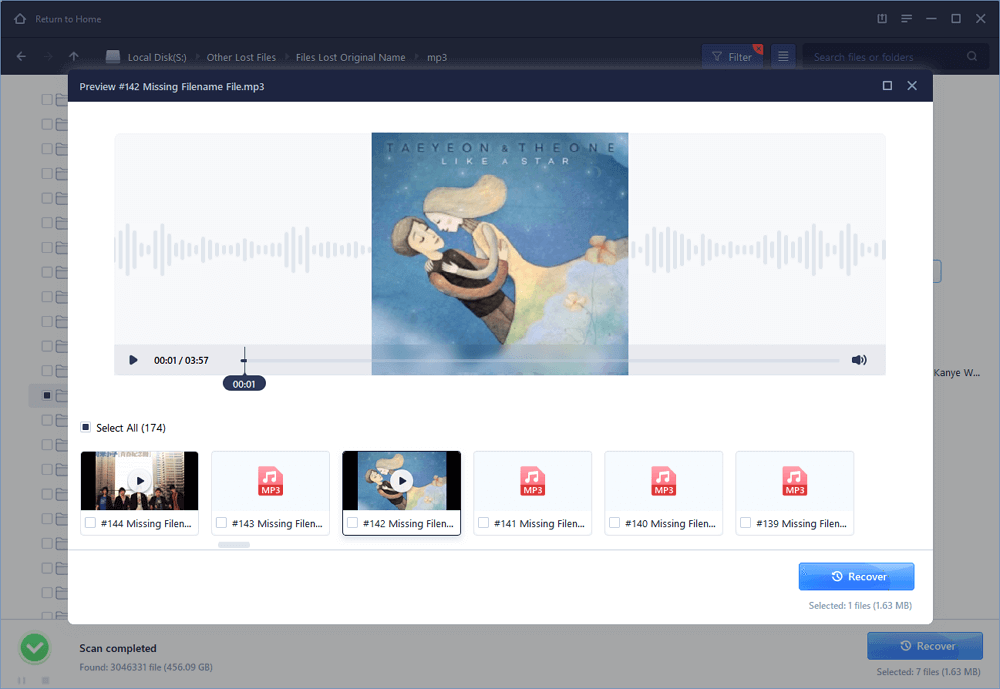The image size is (1000, 689).
Task: Go forward with the right arrow
Action: 48,56
